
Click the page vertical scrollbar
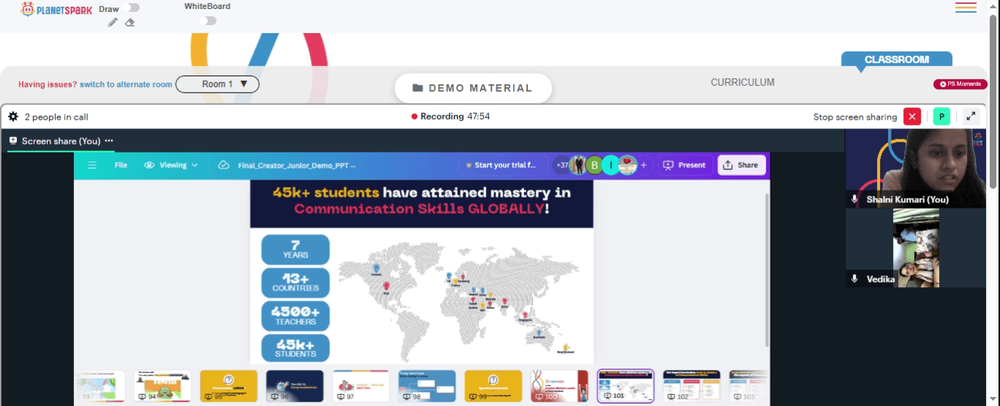pyautogui.click(x=995, y=102)
